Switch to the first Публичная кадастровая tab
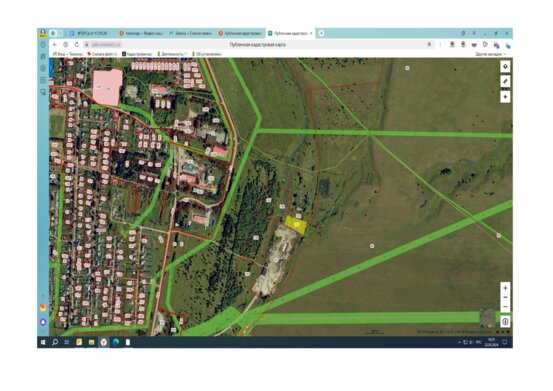The height and width of the screenshot is (391, 553). point(240,33)
